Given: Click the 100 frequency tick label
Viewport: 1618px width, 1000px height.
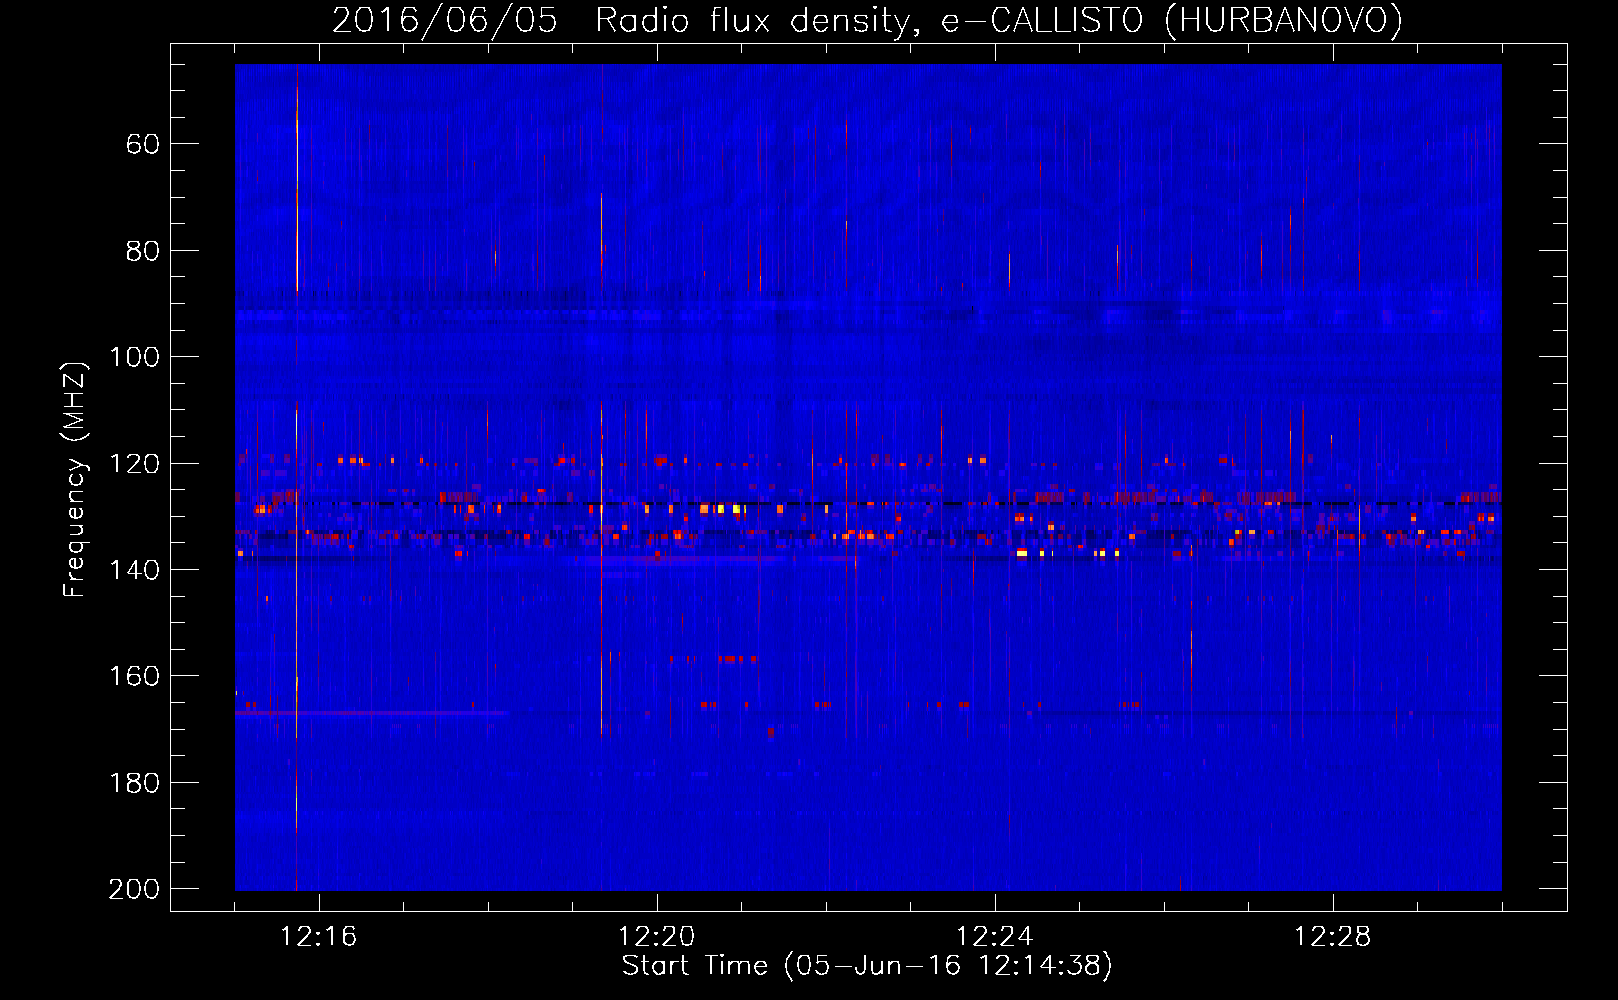Looking at the screenshot, I should coord(135,357).
